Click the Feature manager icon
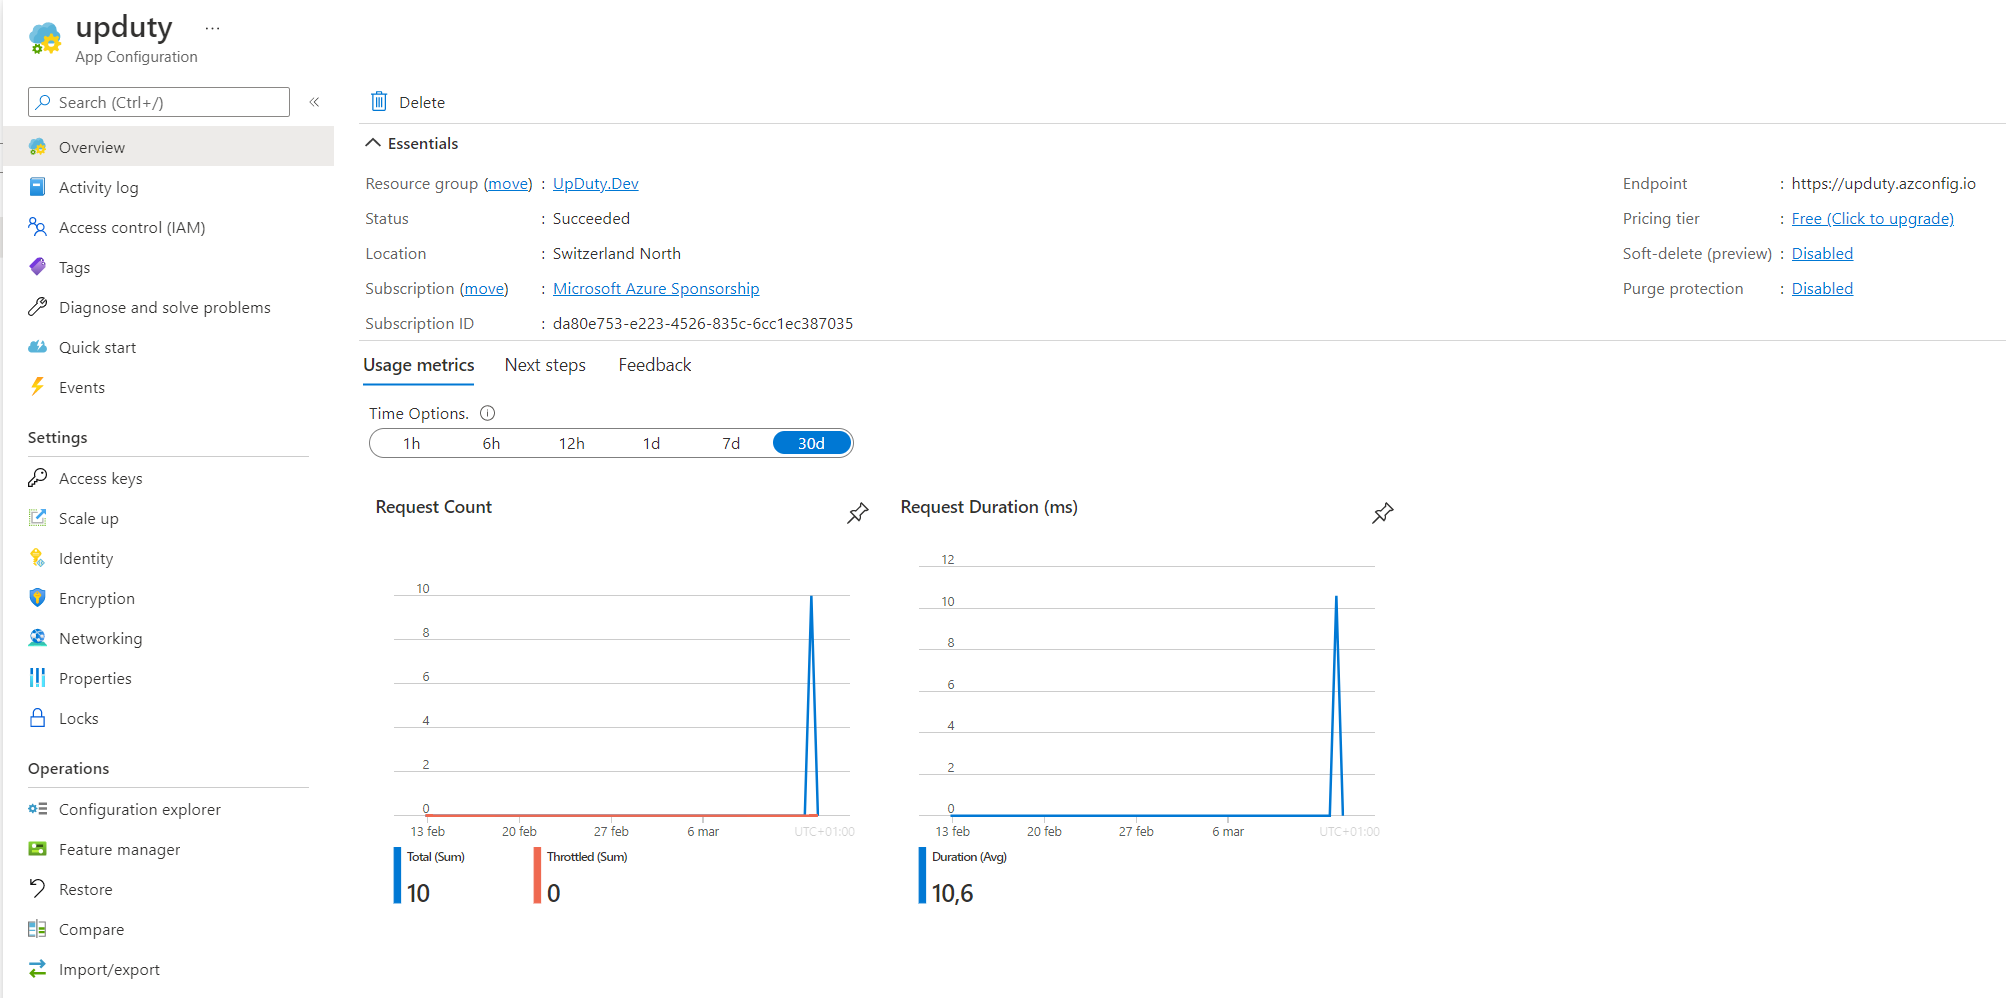The width and height of the screenshot is (2006, 998). (38, 849)
